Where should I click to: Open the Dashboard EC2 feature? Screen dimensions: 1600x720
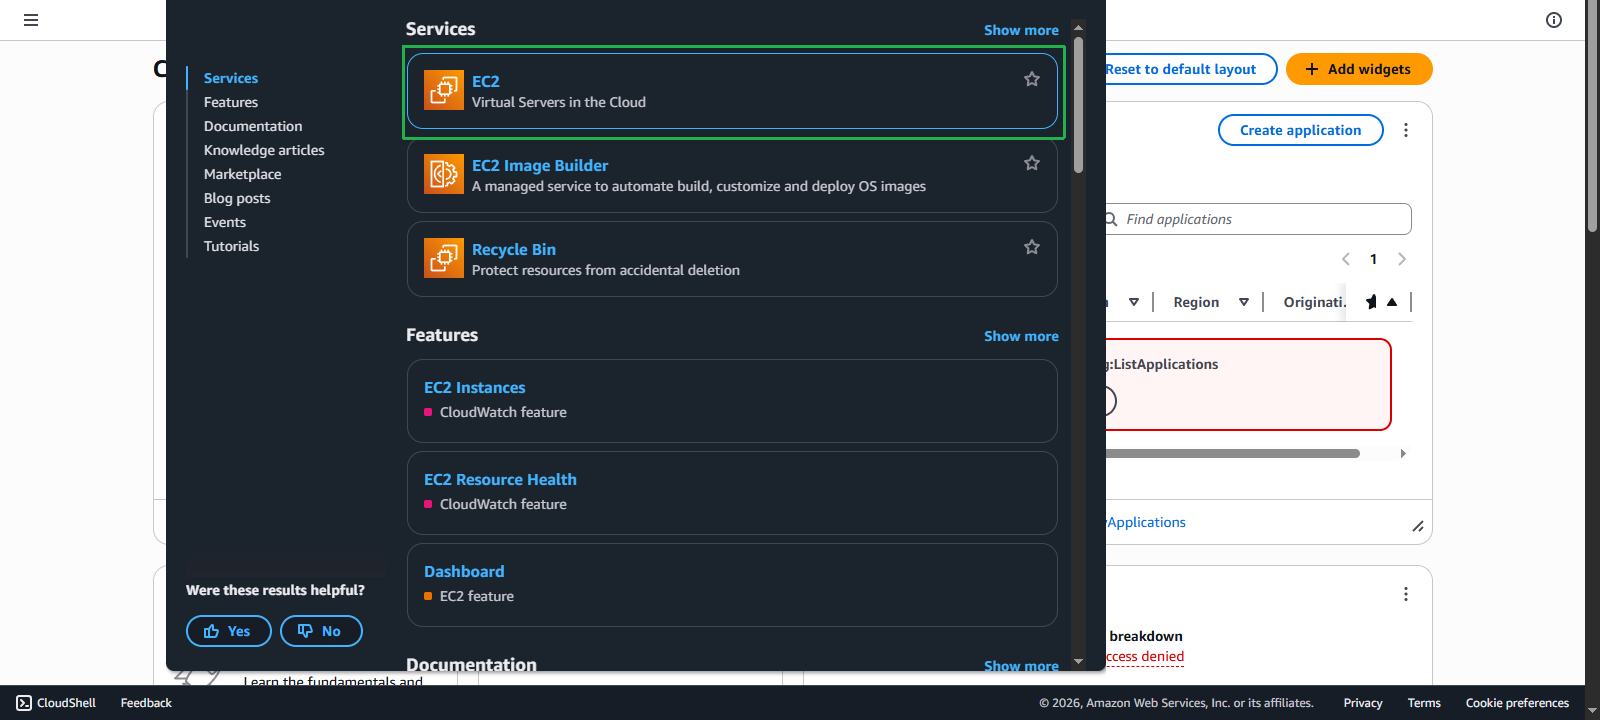tap(464, 571)
